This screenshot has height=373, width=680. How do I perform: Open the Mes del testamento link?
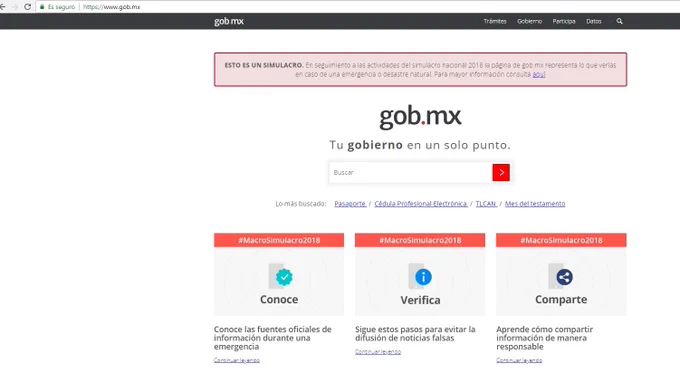(535, 204)
